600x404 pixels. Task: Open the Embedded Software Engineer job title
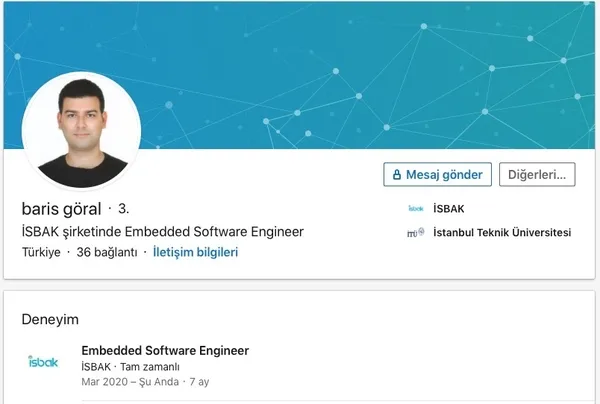click(165, 351)
